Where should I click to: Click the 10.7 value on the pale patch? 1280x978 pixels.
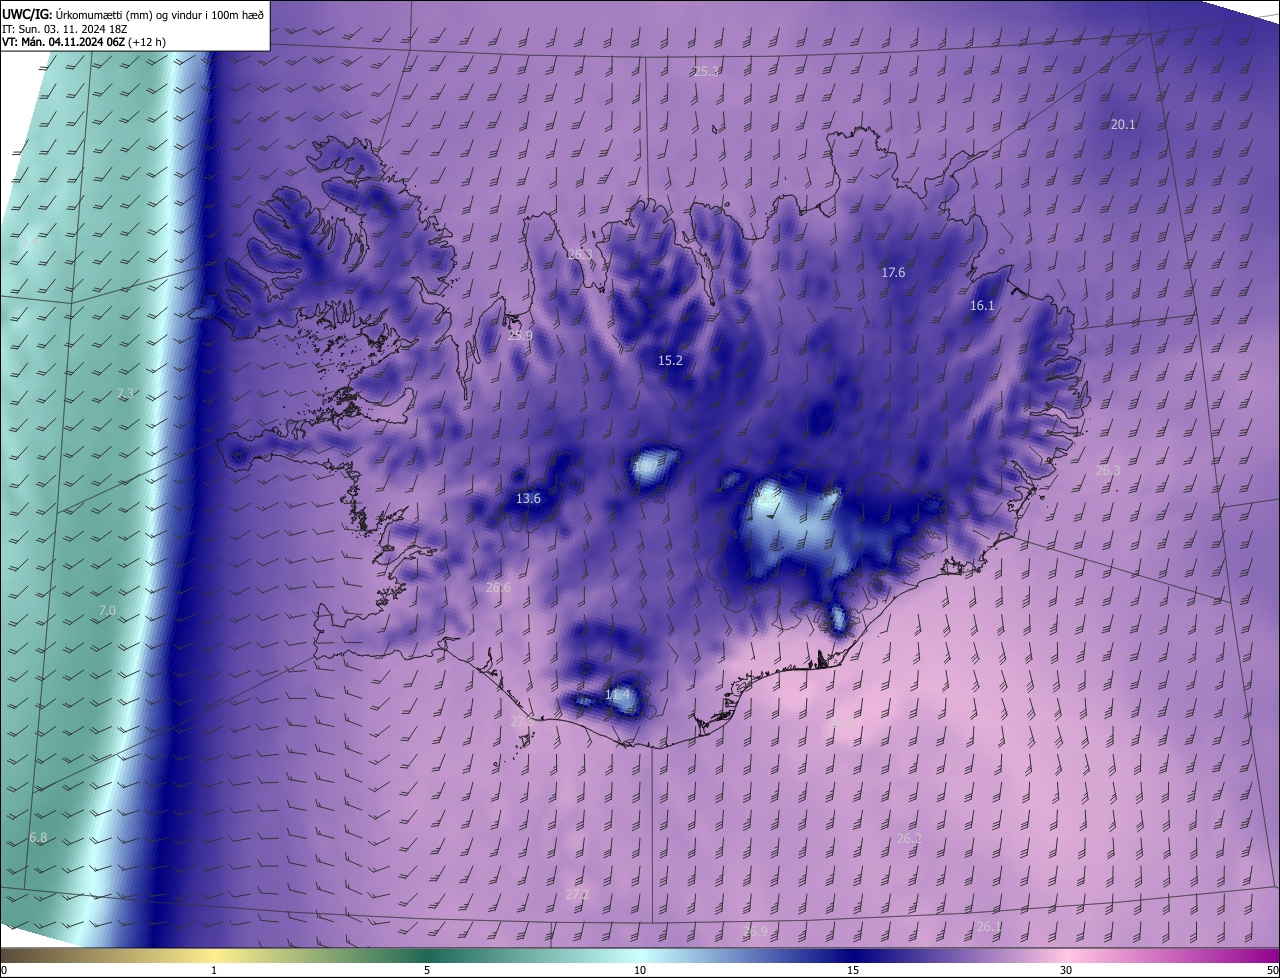(x=646, y=466)
